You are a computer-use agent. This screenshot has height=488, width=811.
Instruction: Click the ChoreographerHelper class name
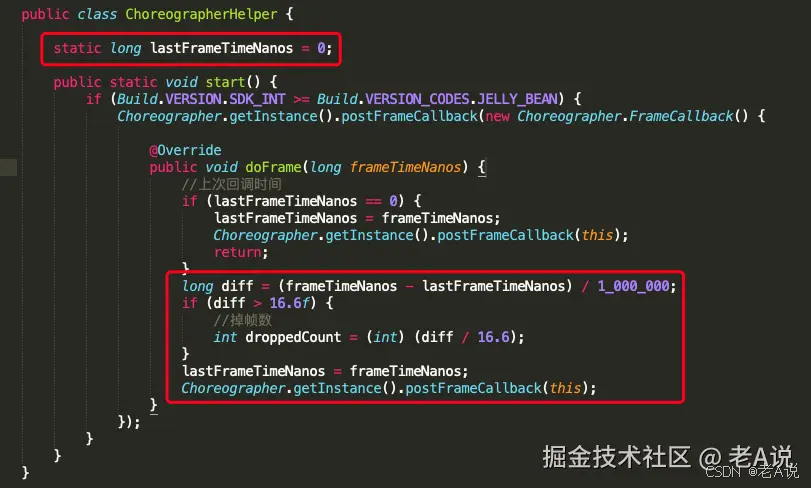[201, 14]
